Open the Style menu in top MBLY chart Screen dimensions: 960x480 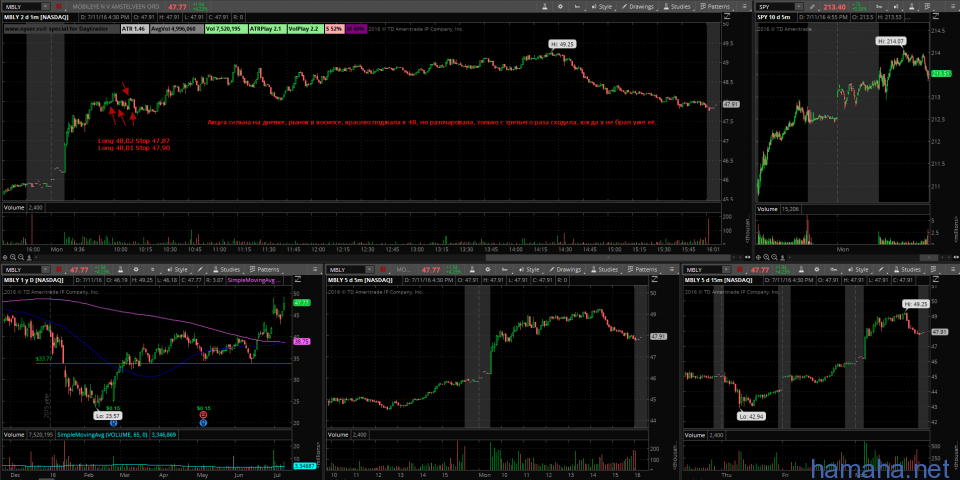pyautogui.click(x=602, y=7)
